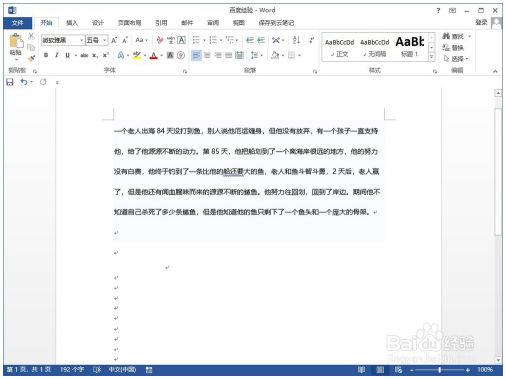Toggle strikethrough (abc) formatting
Viewport: 506px width, 379px height.
click(84, 55)
